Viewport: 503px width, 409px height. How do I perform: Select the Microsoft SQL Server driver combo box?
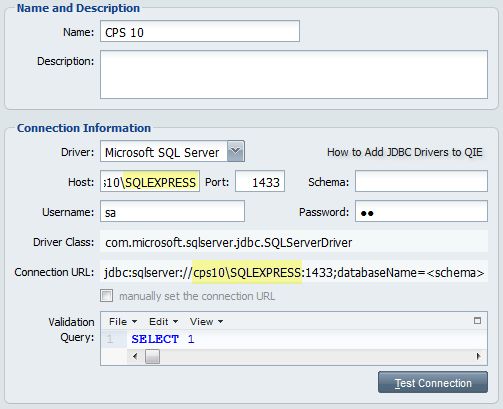[172, 151]
